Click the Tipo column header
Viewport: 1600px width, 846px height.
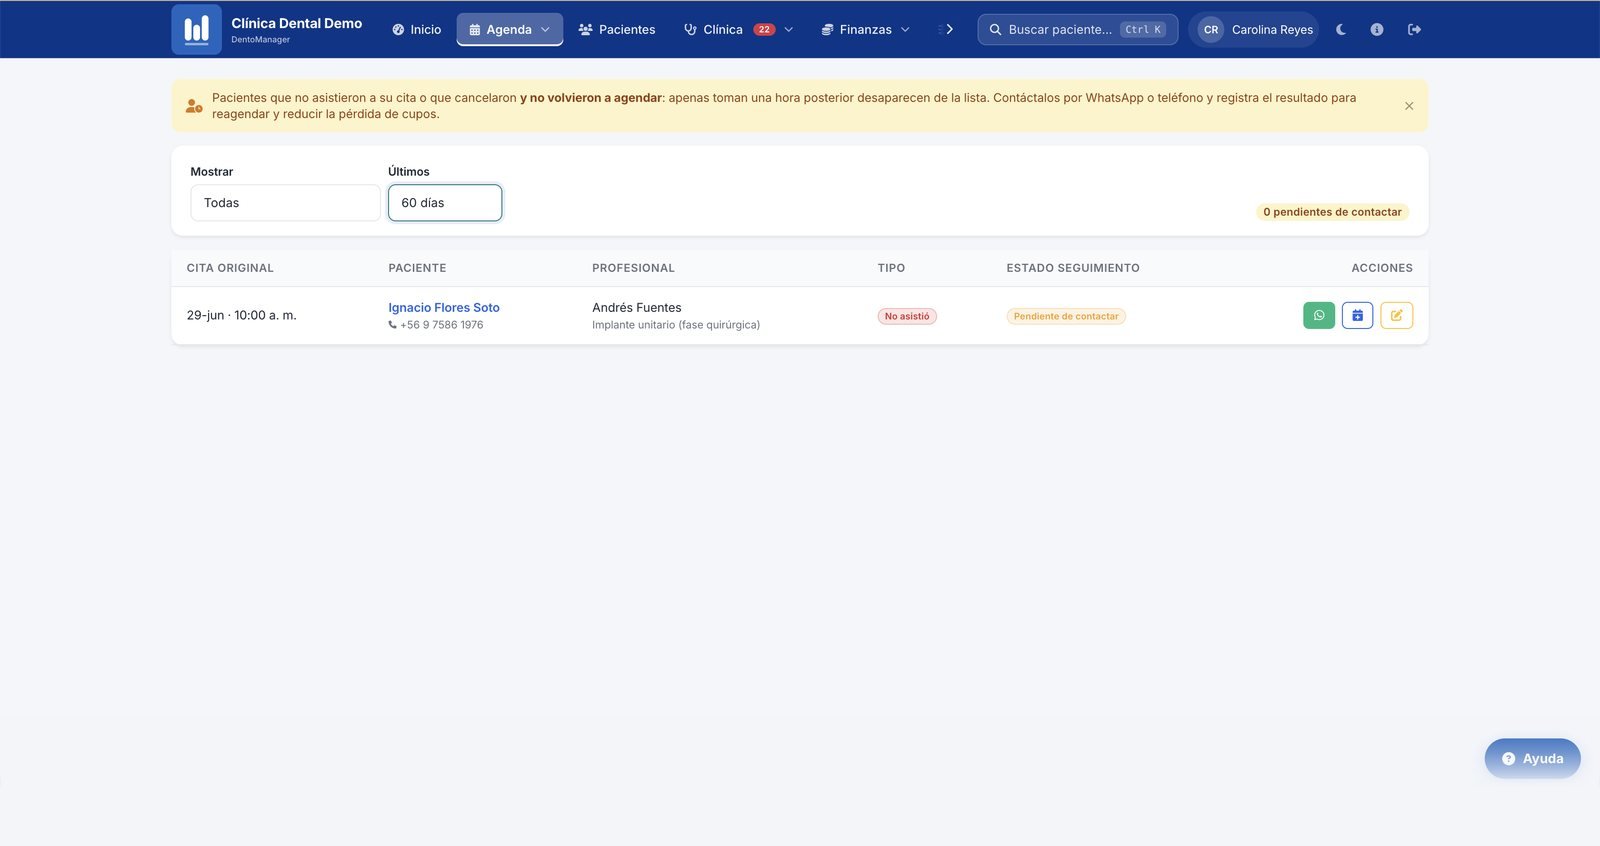point(891,268)
